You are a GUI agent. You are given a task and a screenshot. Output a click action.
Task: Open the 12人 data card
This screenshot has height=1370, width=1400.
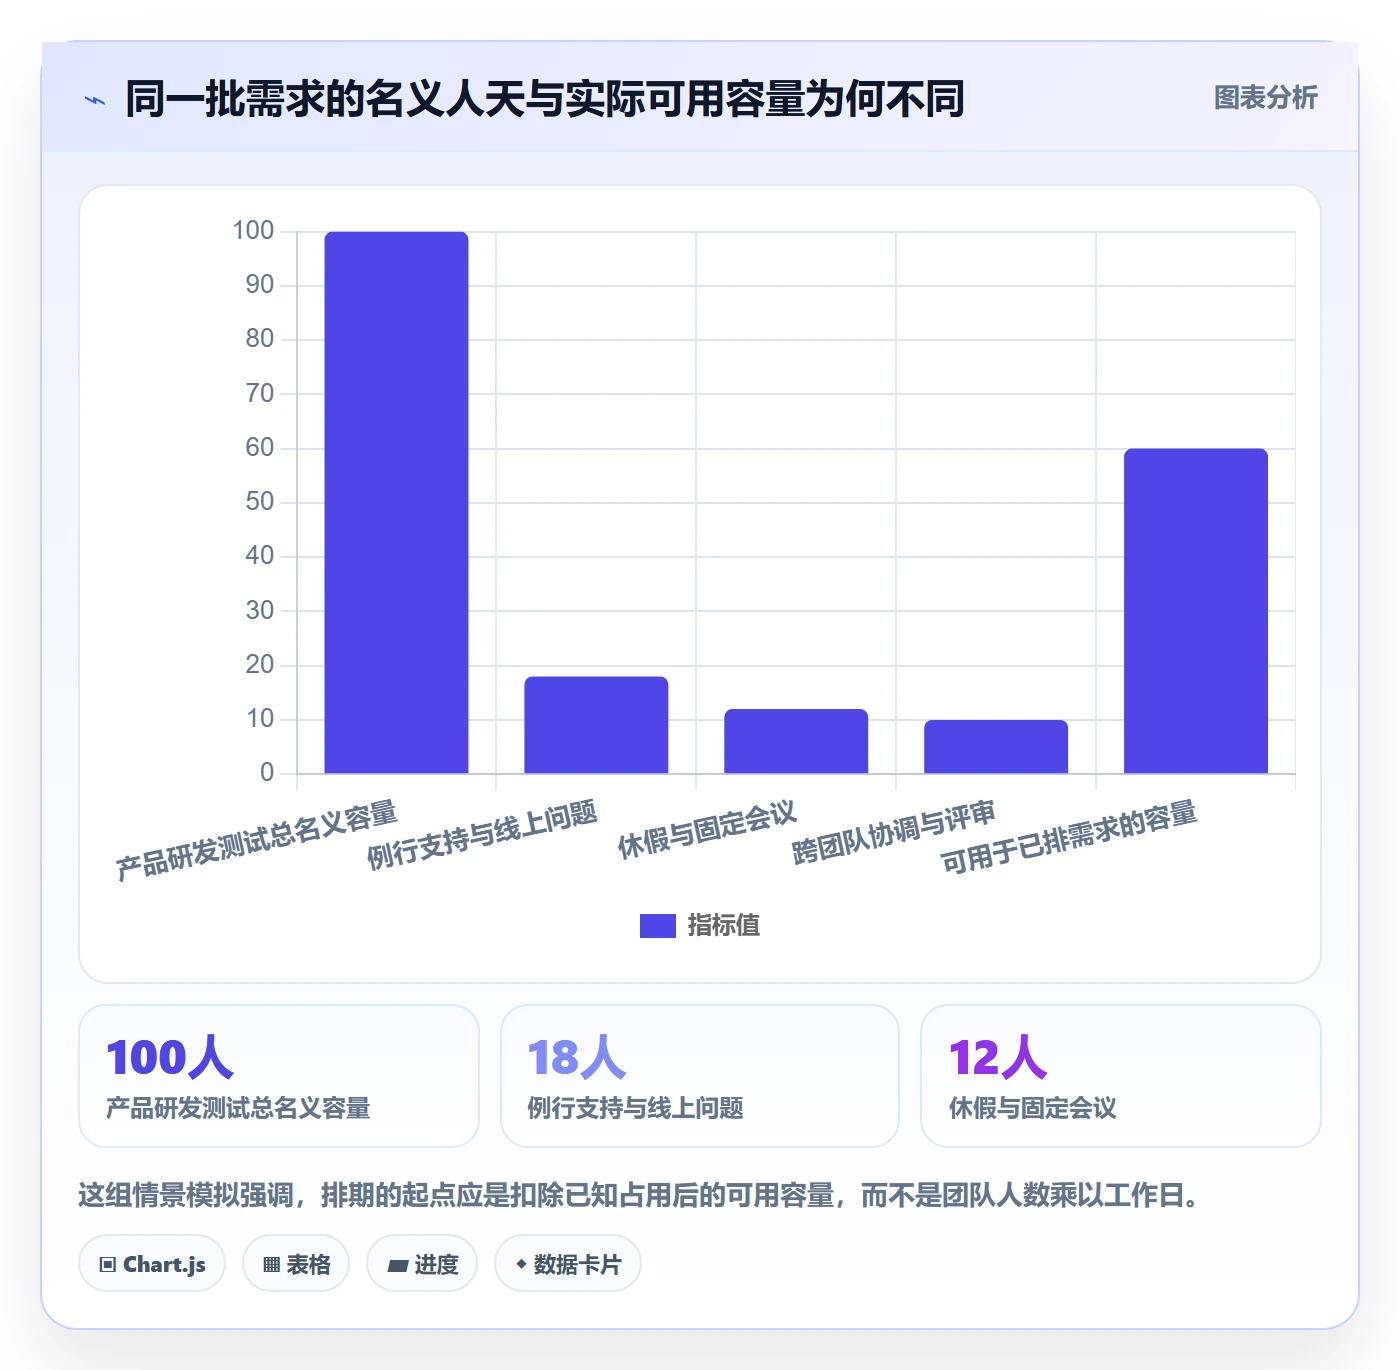[x=1121, y=1076]
